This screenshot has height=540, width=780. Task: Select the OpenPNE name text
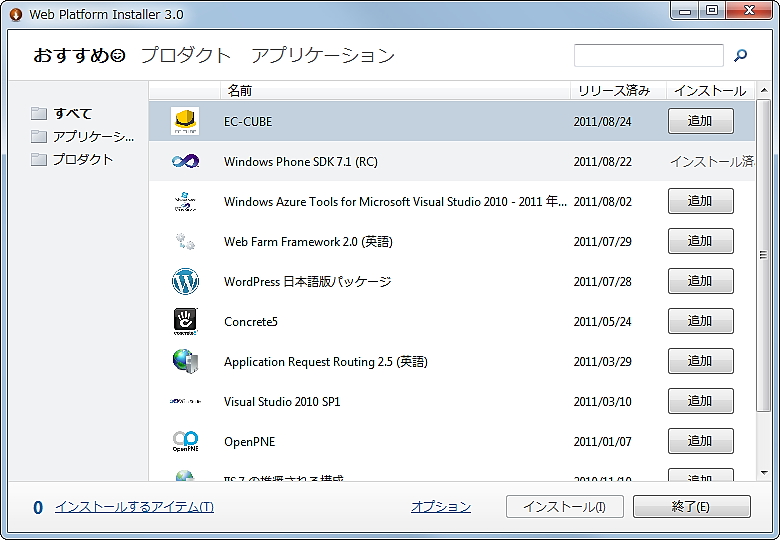pos(249,442)
